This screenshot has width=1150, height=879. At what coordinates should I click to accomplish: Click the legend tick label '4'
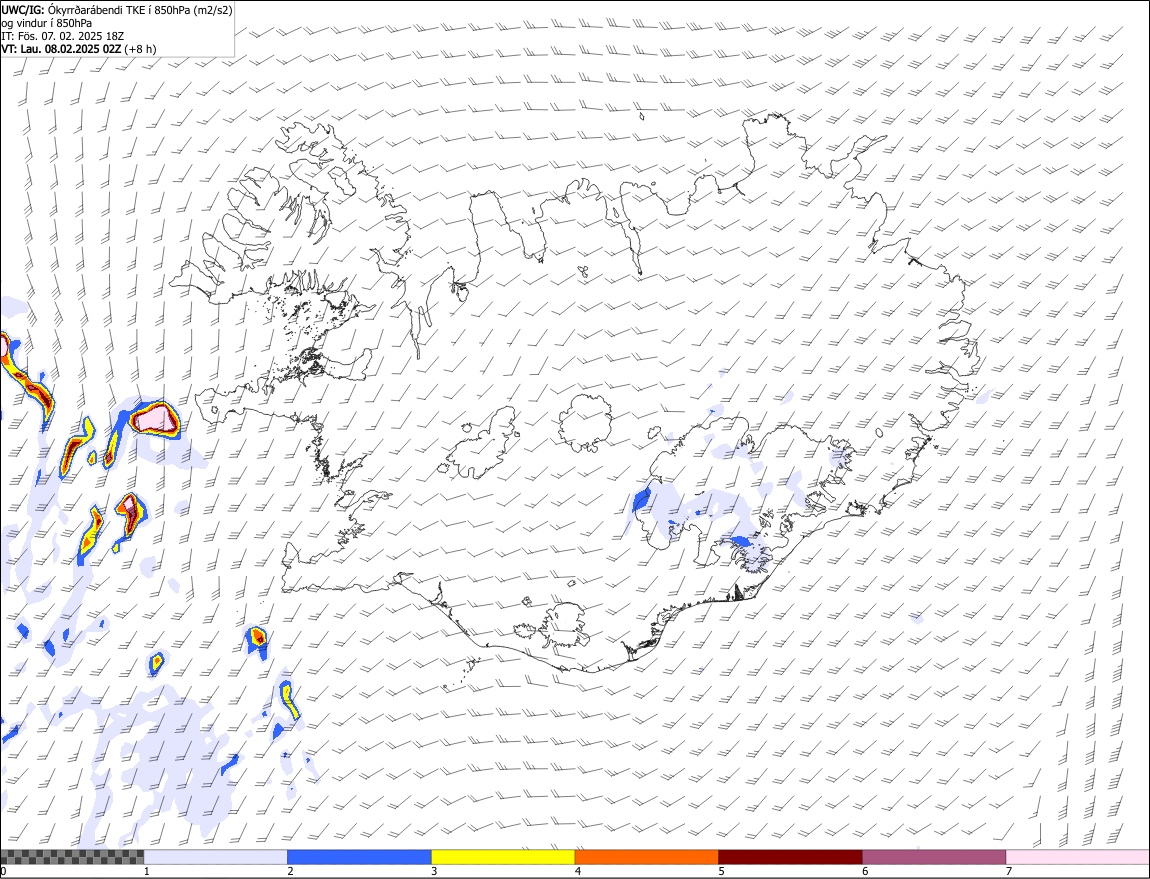pos(578,871)
